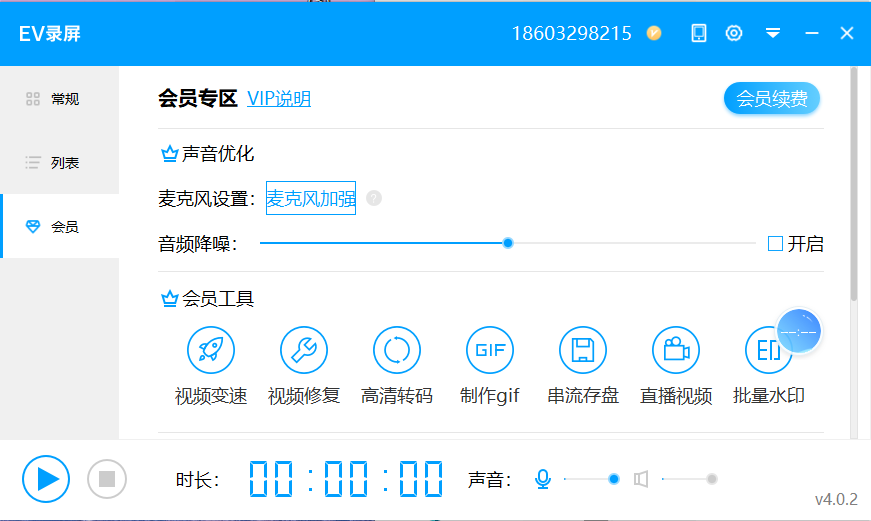Image resolution: width=871 pixels, height=521 pixels.
Task: Click the speaker volume slider handle
Action: (712, 479)
